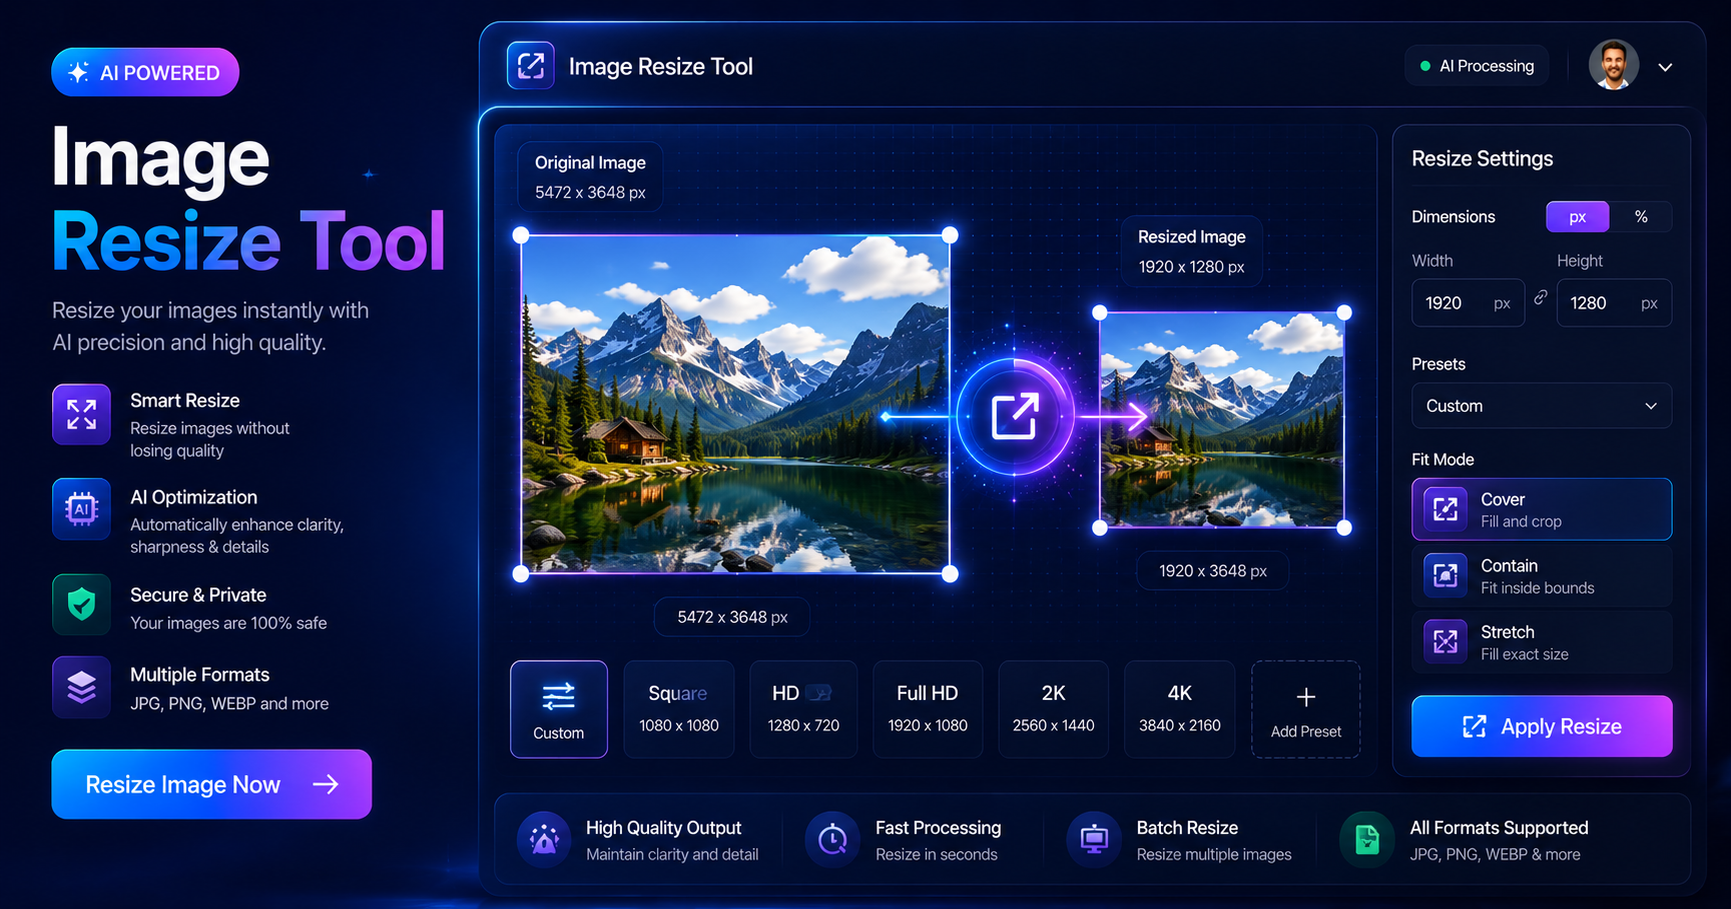Click the High Quality Output icon

coord(544,839)
